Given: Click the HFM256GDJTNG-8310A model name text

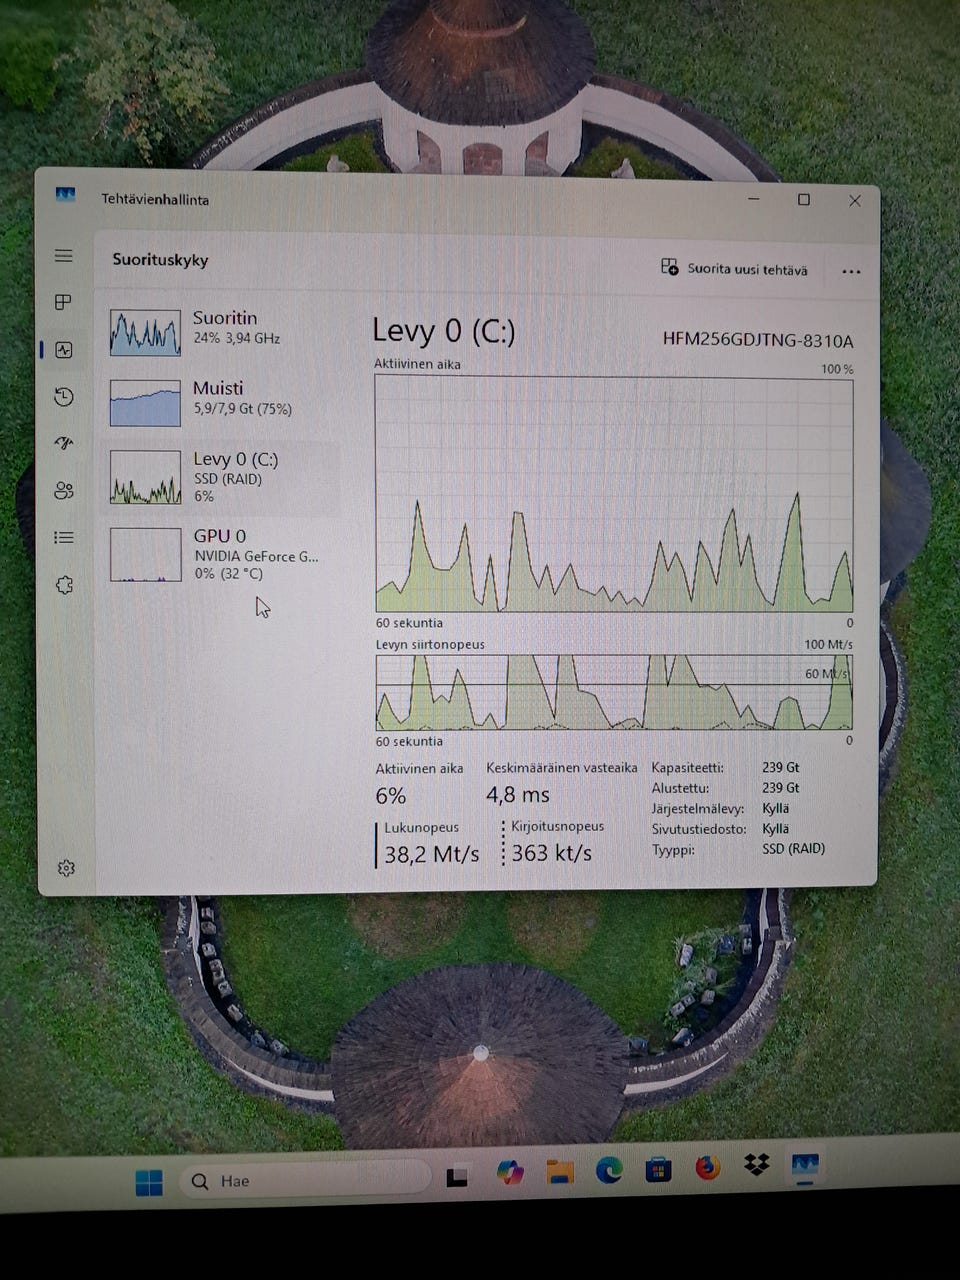Looking at the screenshot, I should pyautogui.click(x=758, y=340).
